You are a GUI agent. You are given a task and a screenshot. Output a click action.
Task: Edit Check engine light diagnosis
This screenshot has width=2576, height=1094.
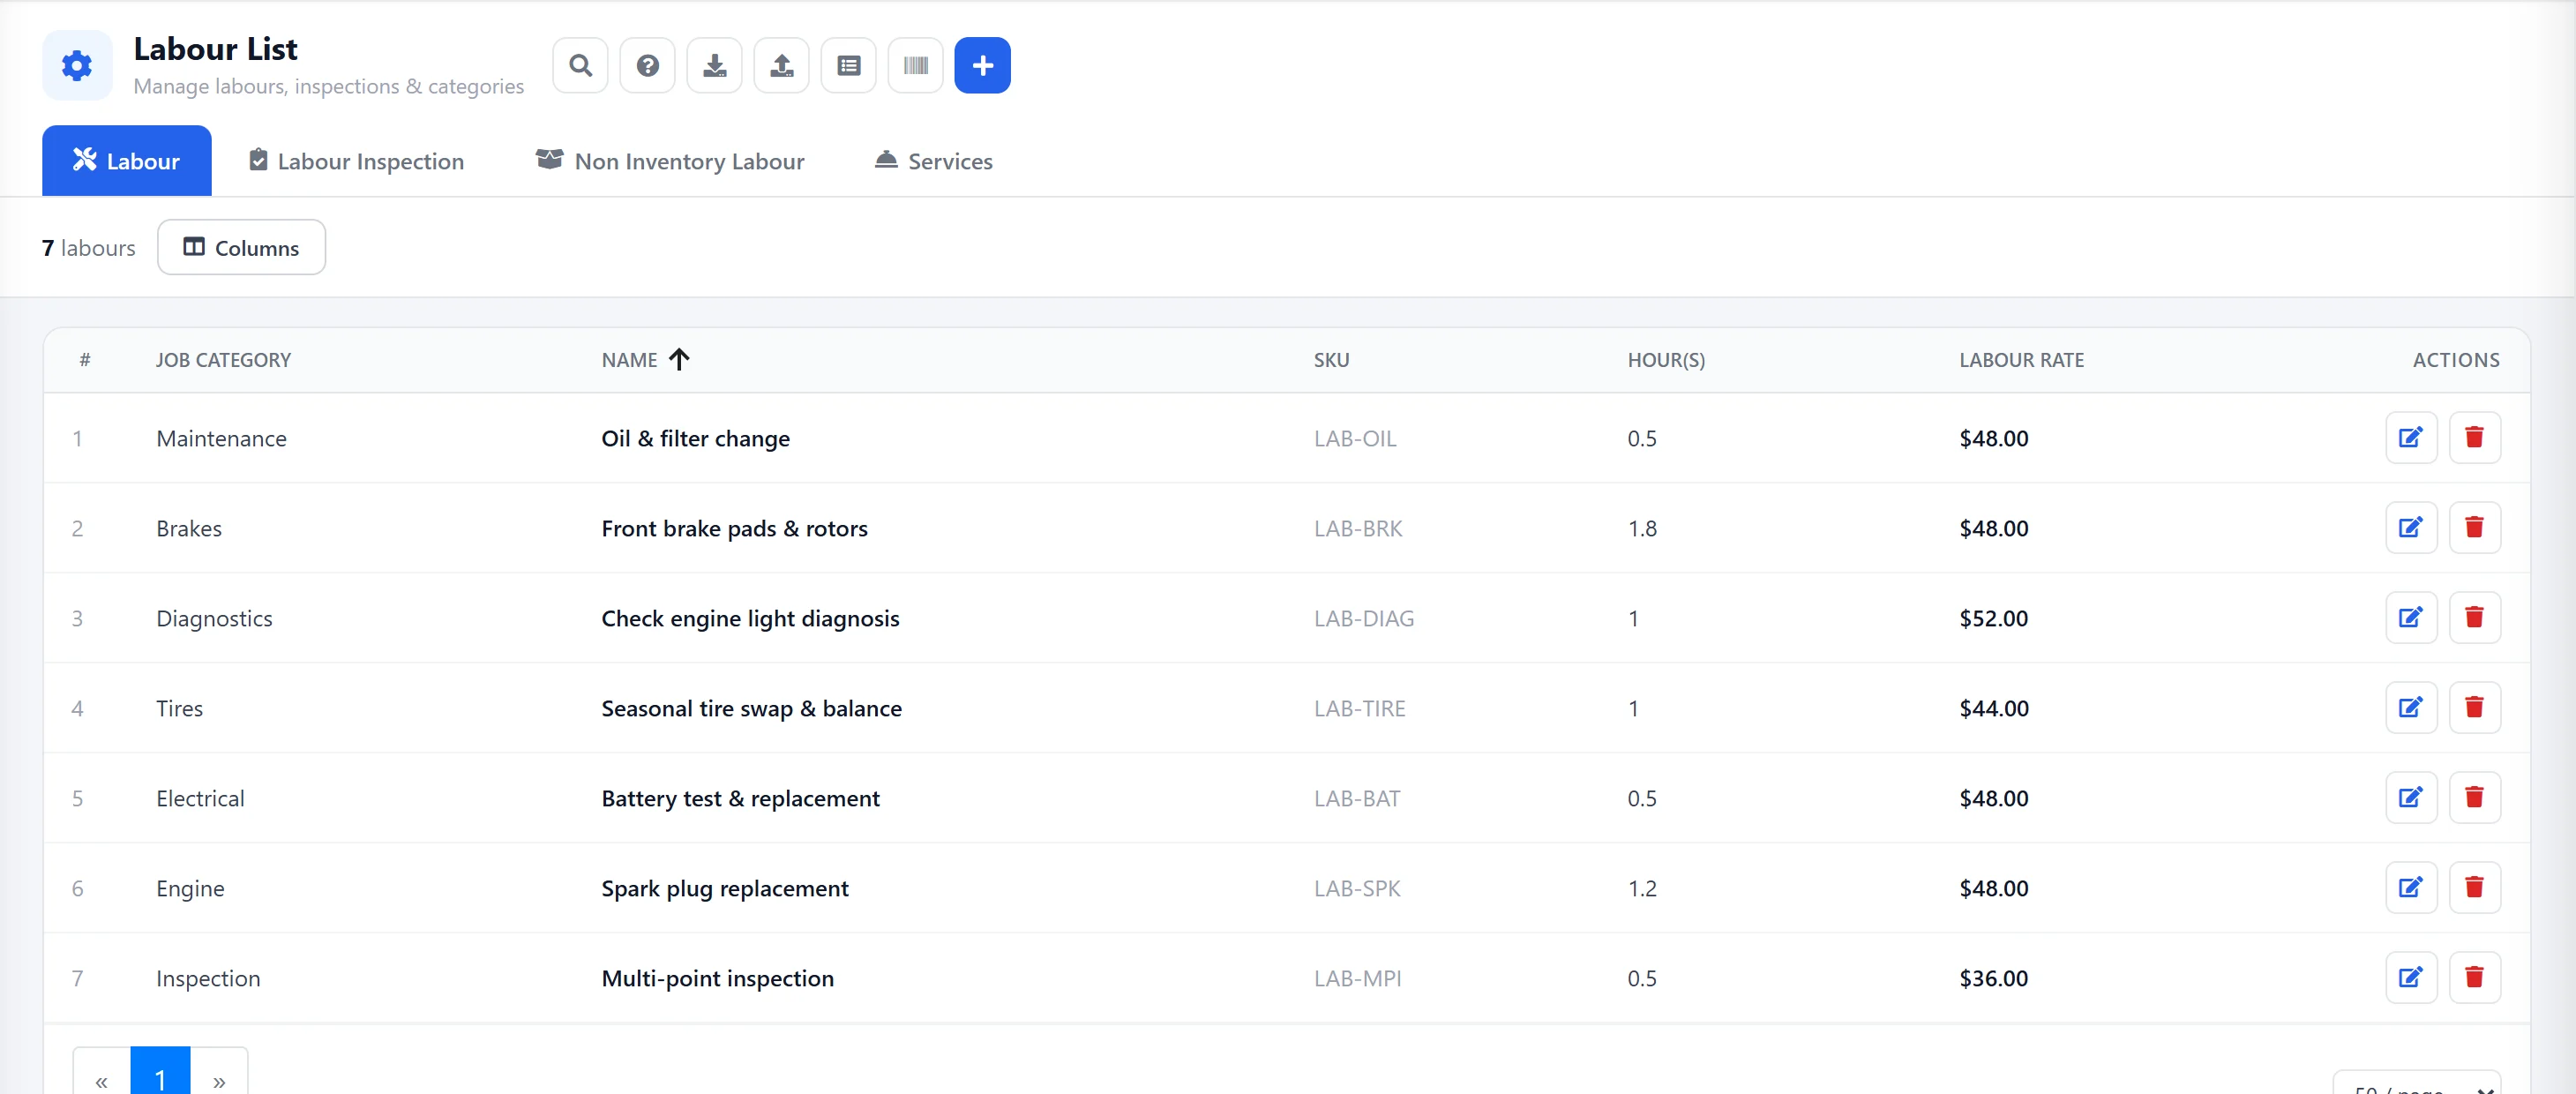coord(2411,617)
